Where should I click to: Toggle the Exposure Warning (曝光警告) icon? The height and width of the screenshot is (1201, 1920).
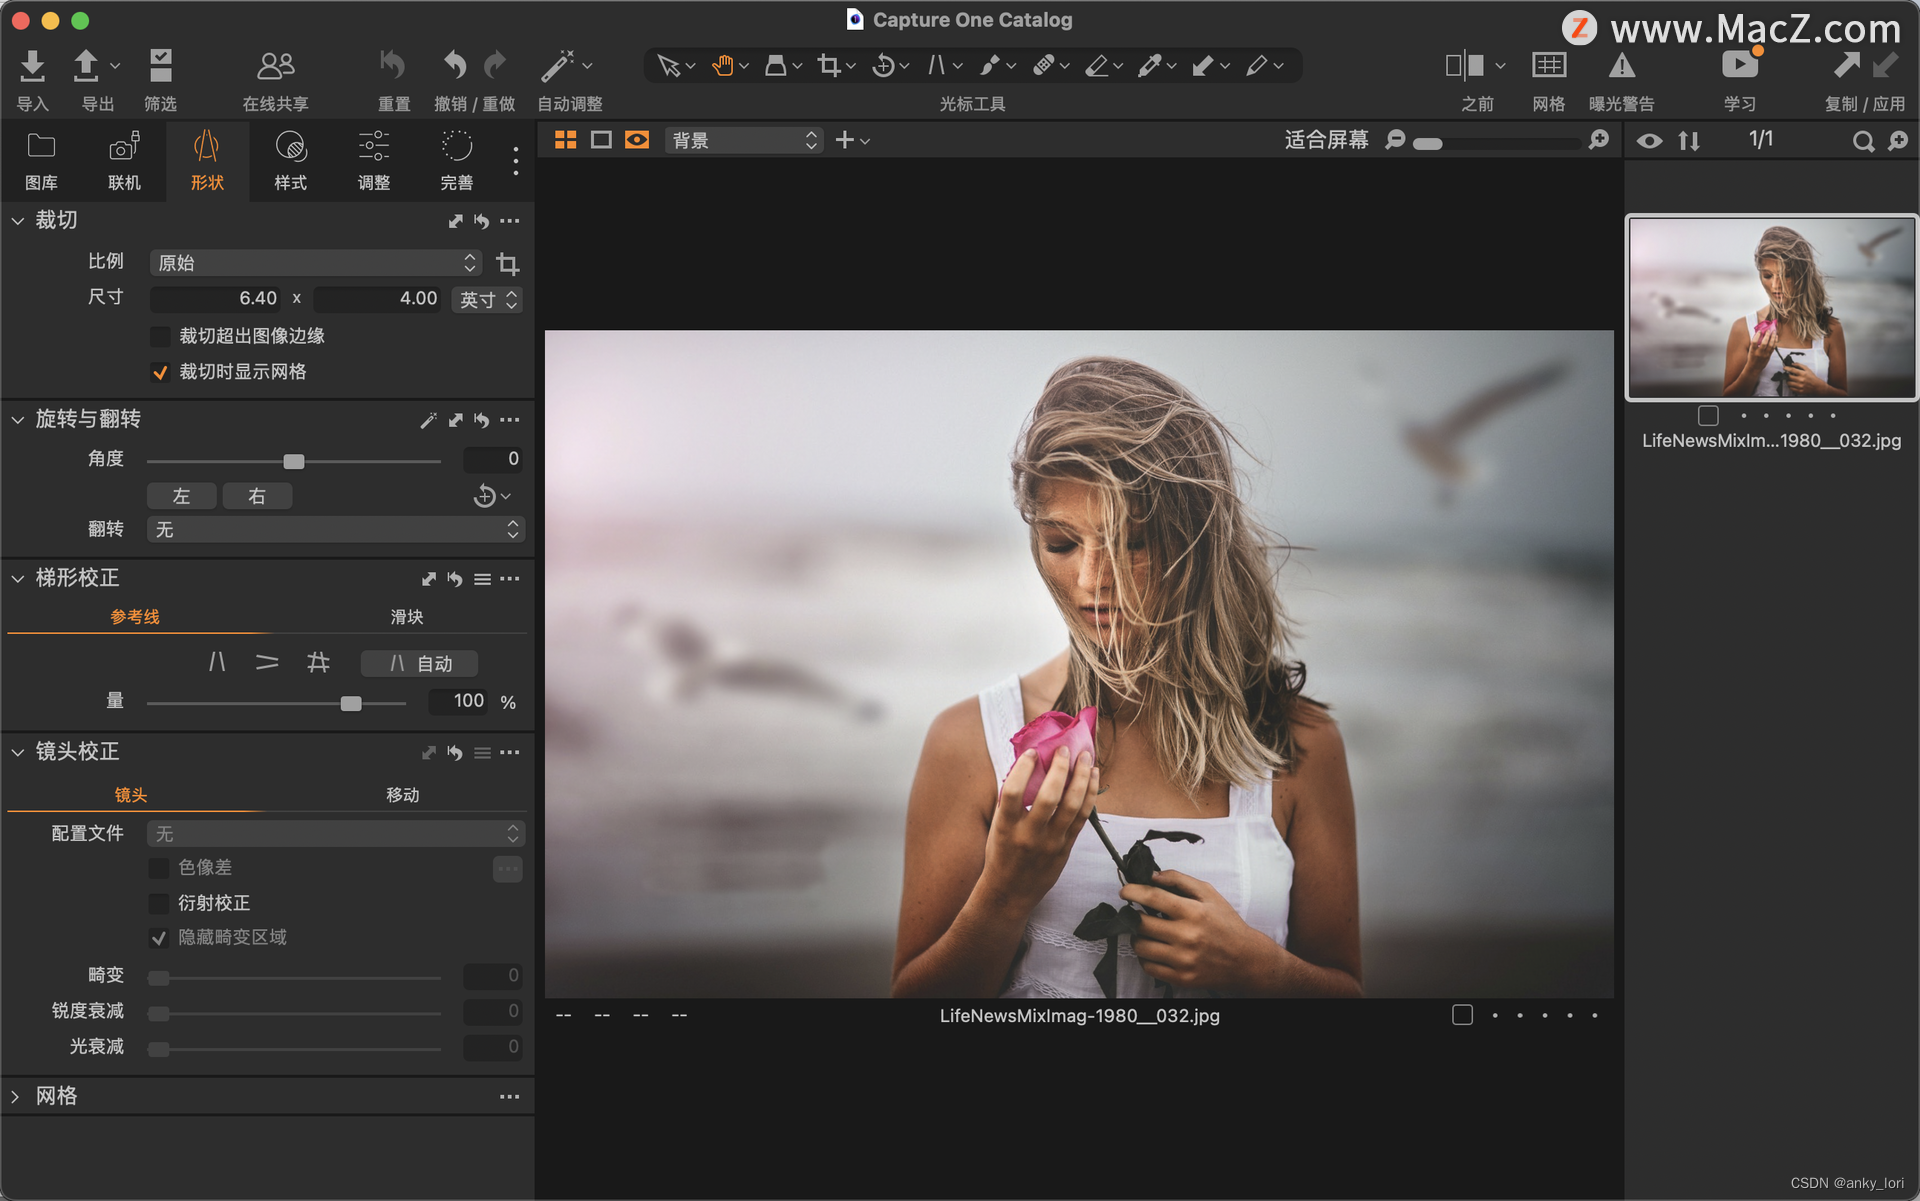tap(1621, 66)
